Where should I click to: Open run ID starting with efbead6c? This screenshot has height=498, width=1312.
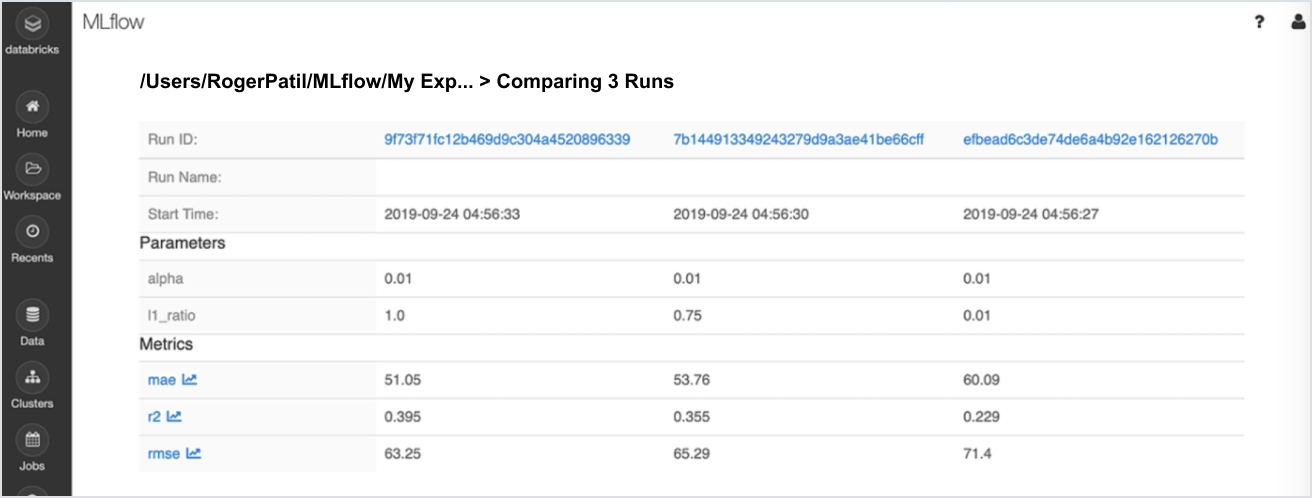click(x=1090, y=139)
